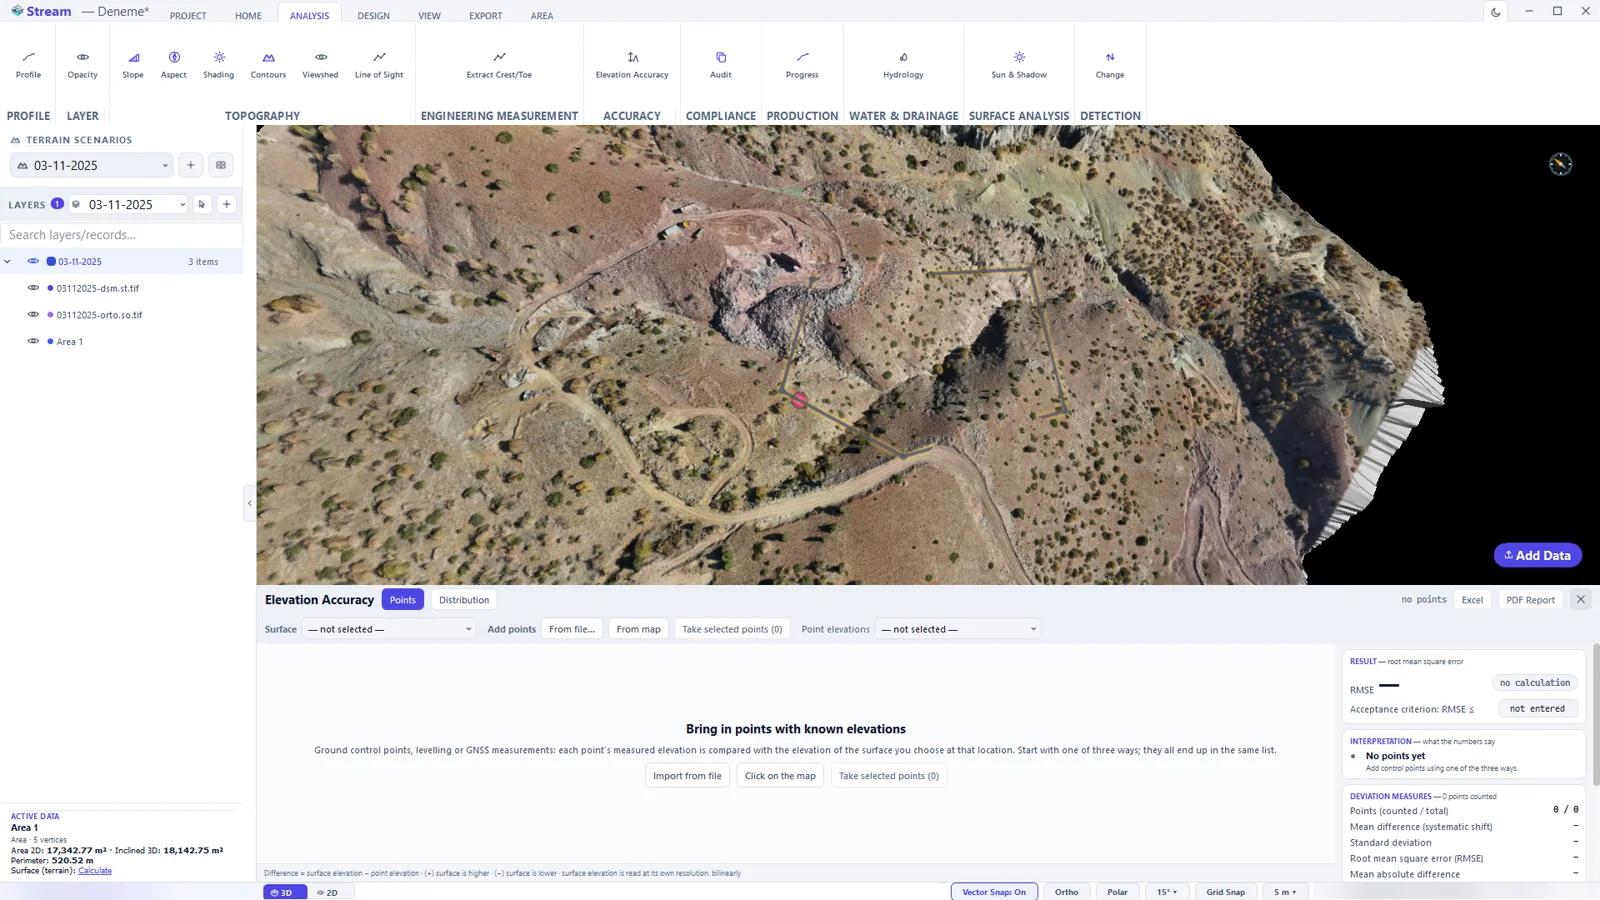Hide the Area 1 layer
The width and height of the screenshot is (1600, 900).
click(33, 341)
